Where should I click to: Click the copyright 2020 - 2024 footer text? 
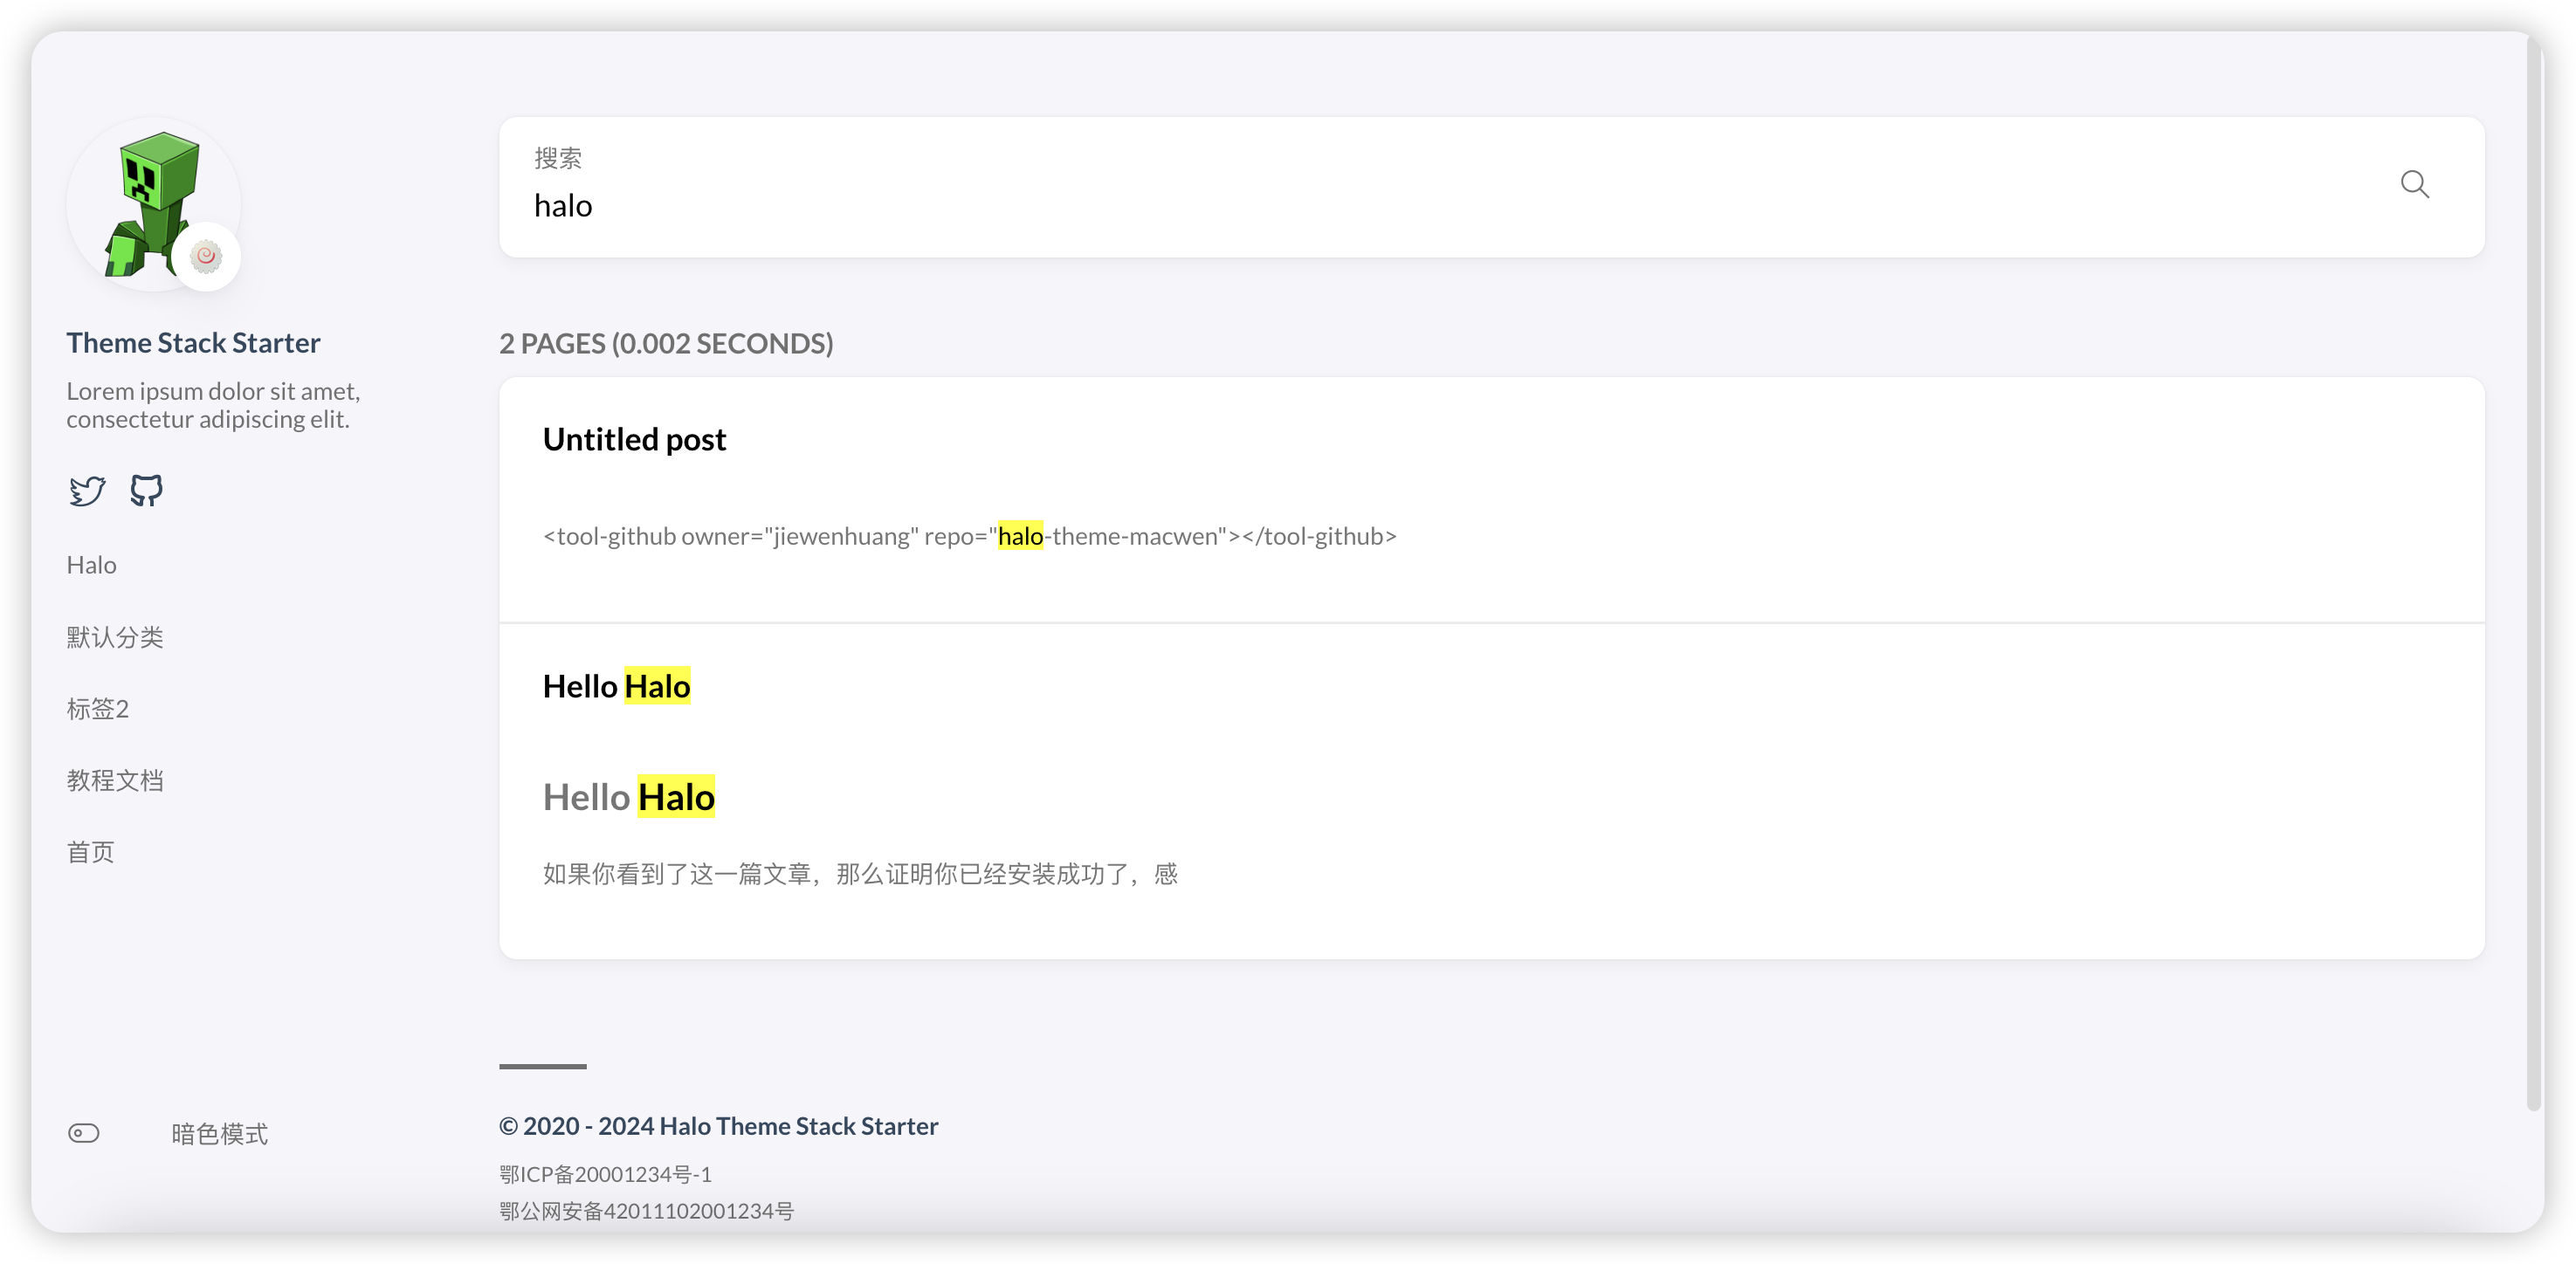point(718,1126)
